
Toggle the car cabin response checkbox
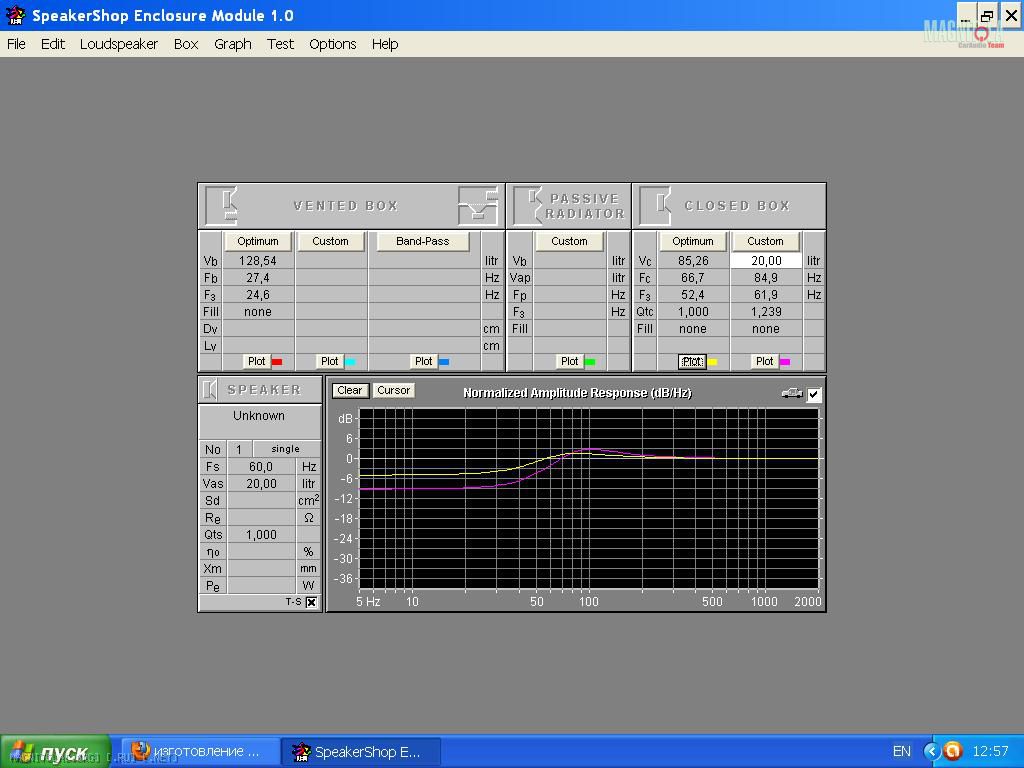click(x=814, y=394)
